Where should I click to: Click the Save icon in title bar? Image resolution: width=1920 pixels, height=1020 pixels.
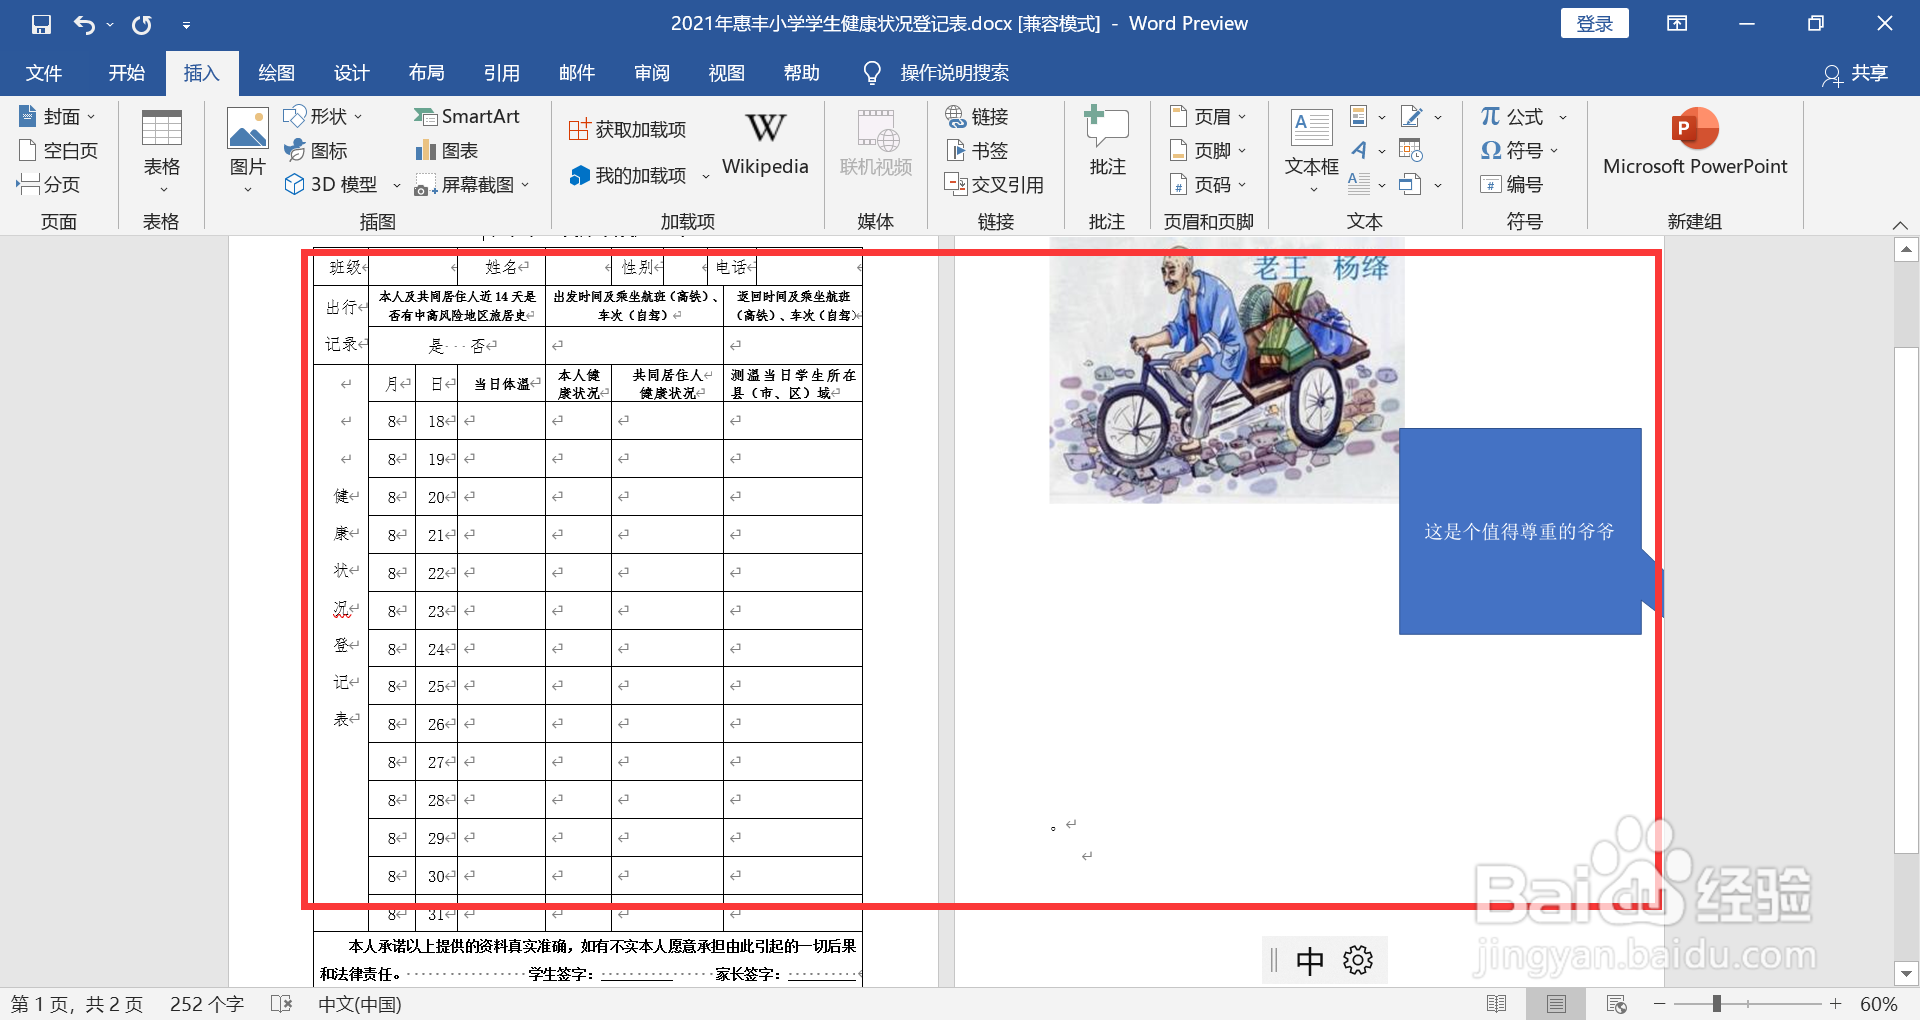click(41, 24)
